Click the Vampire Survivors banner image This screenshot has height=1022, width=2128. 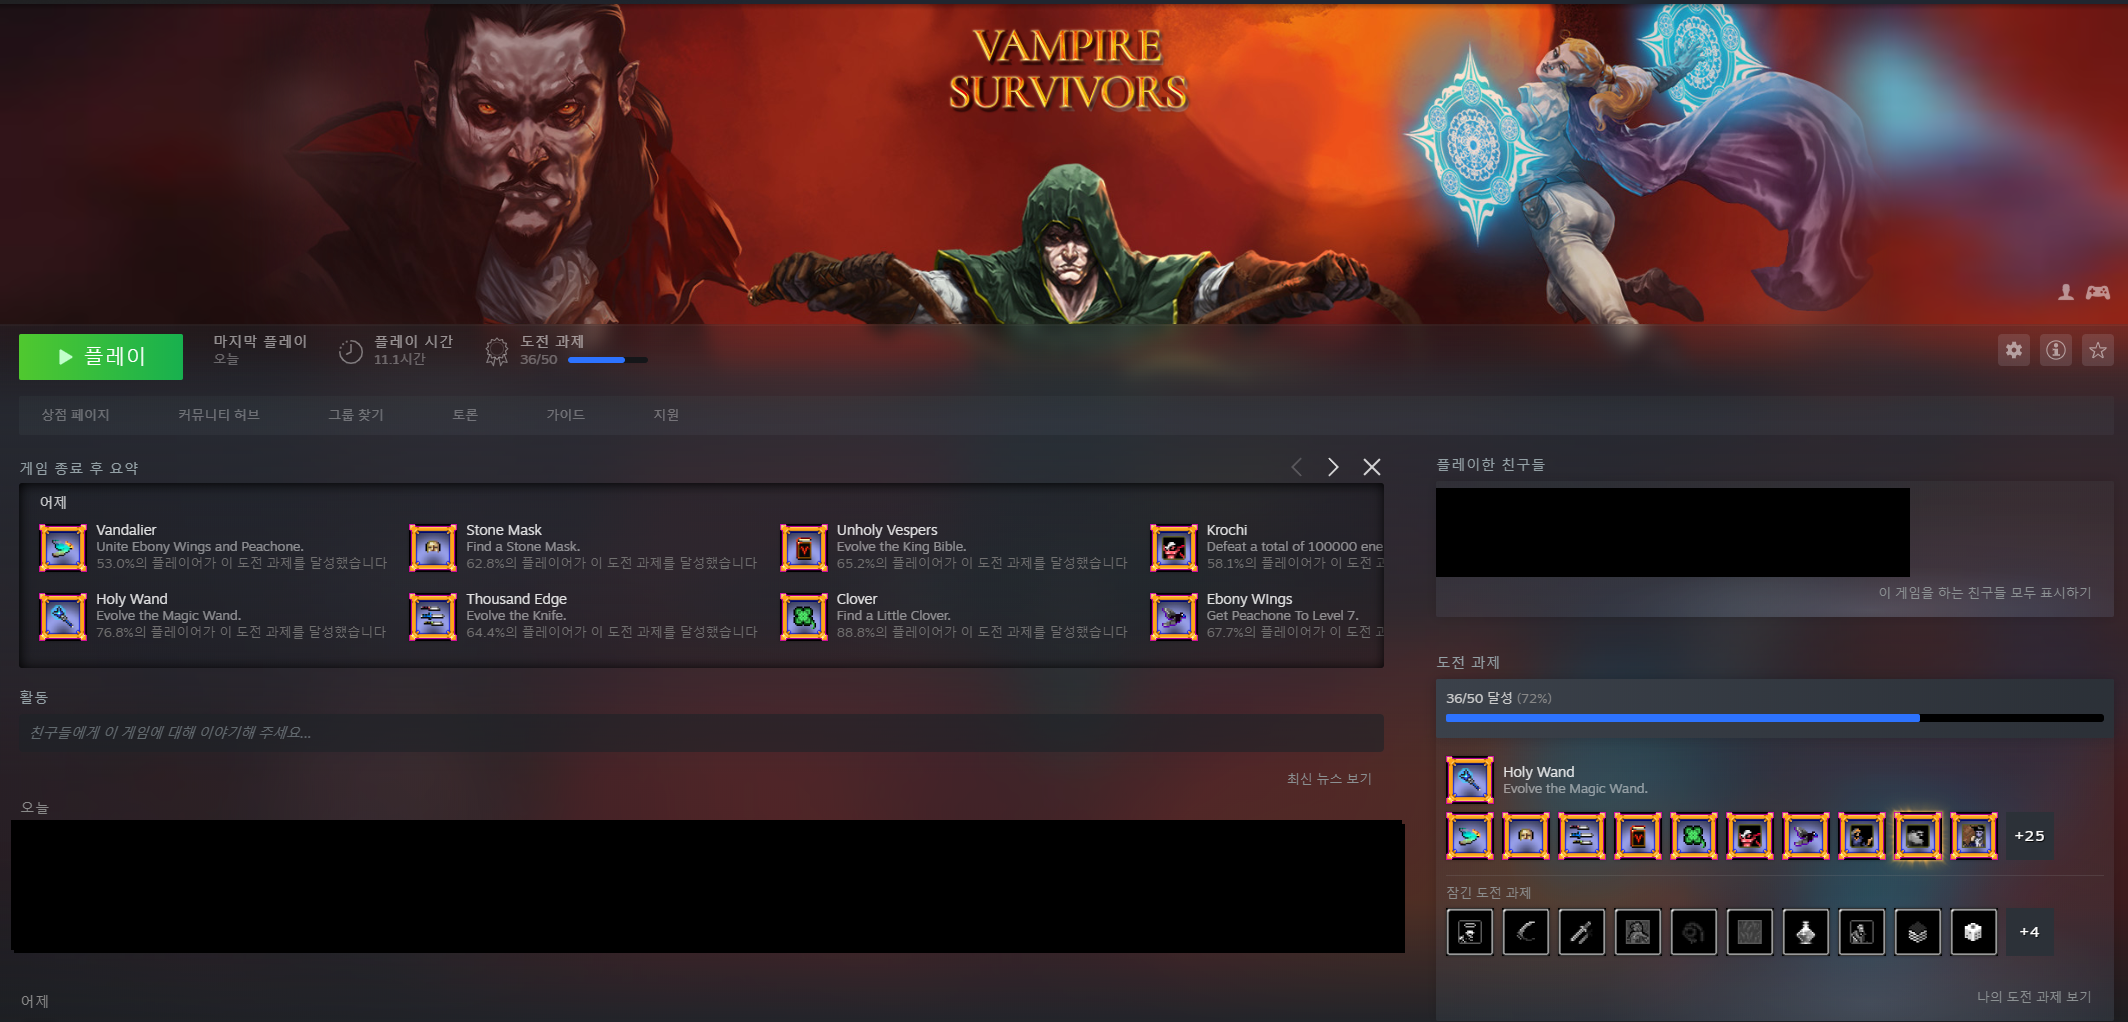(x=1064, y=162)
